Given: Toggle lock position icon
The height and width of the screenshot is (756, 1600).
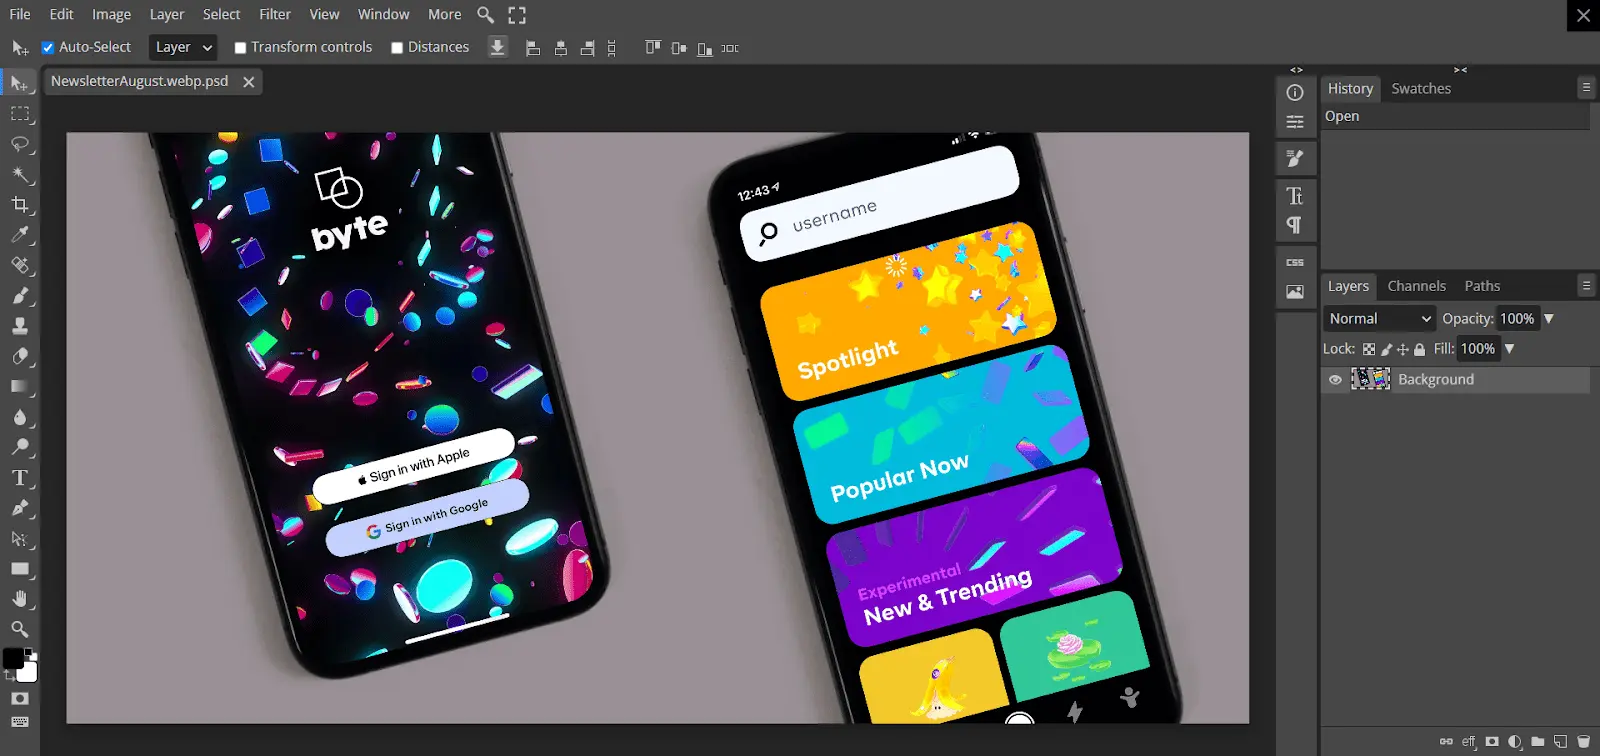Looking at the screenshot, I should tap(1403, 349).
